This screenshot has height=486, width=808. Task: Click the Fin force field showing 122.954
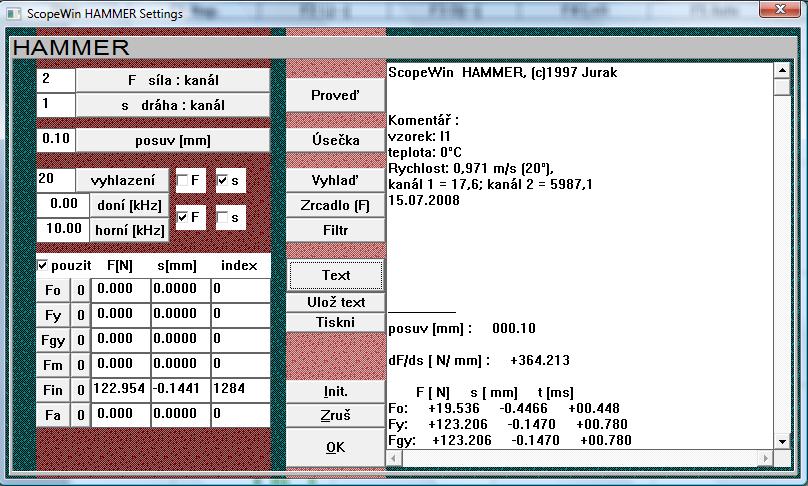point(121,390)
